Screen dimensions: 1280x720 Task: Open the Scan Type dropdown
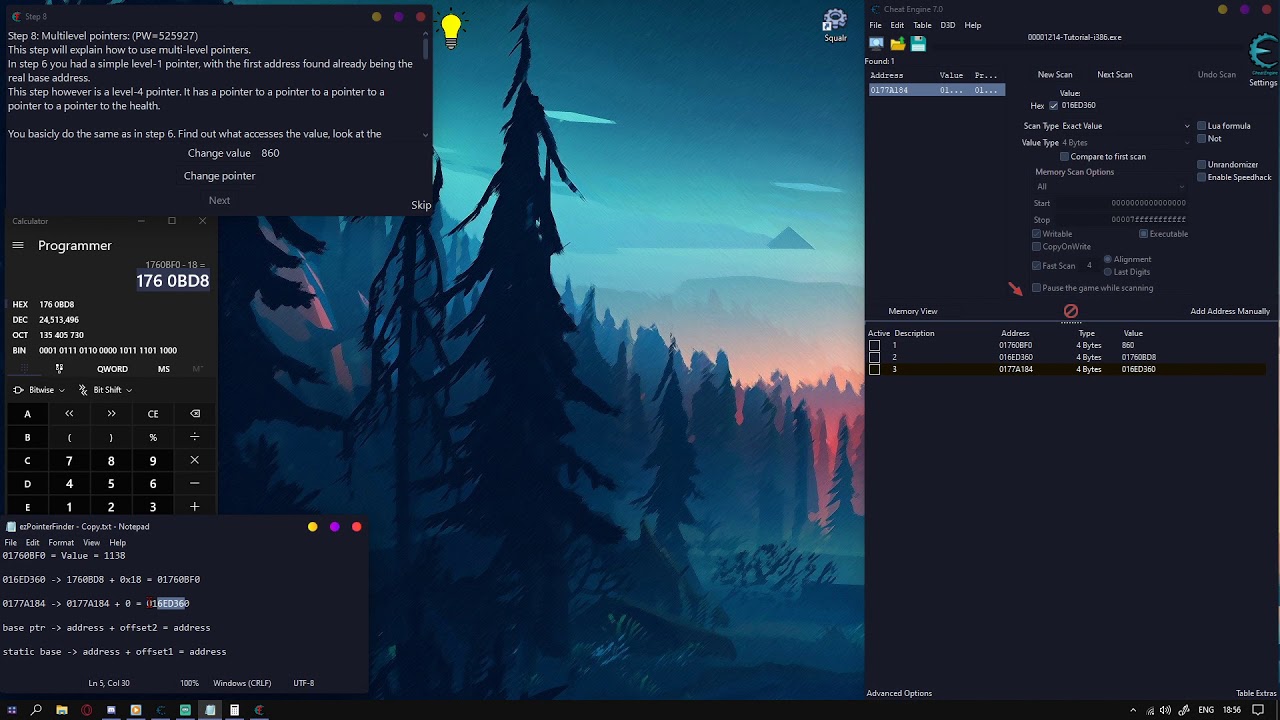(1126, 126)
